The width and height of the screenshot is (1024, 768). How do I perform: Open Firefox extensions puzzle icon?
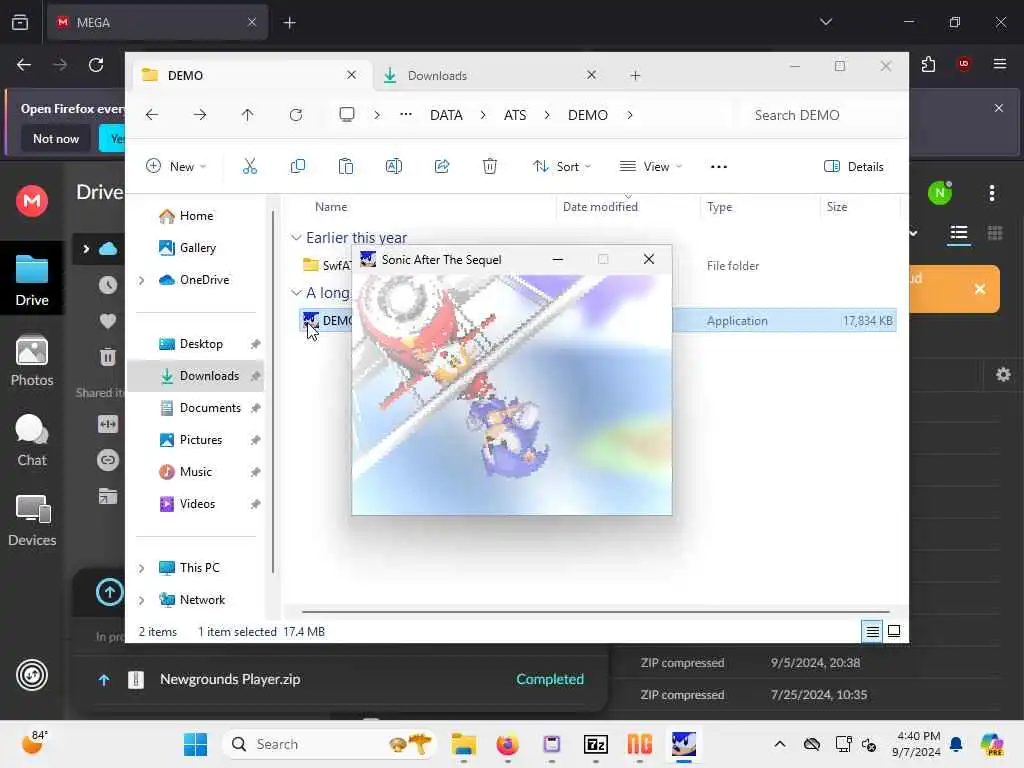tap(928, 64)
